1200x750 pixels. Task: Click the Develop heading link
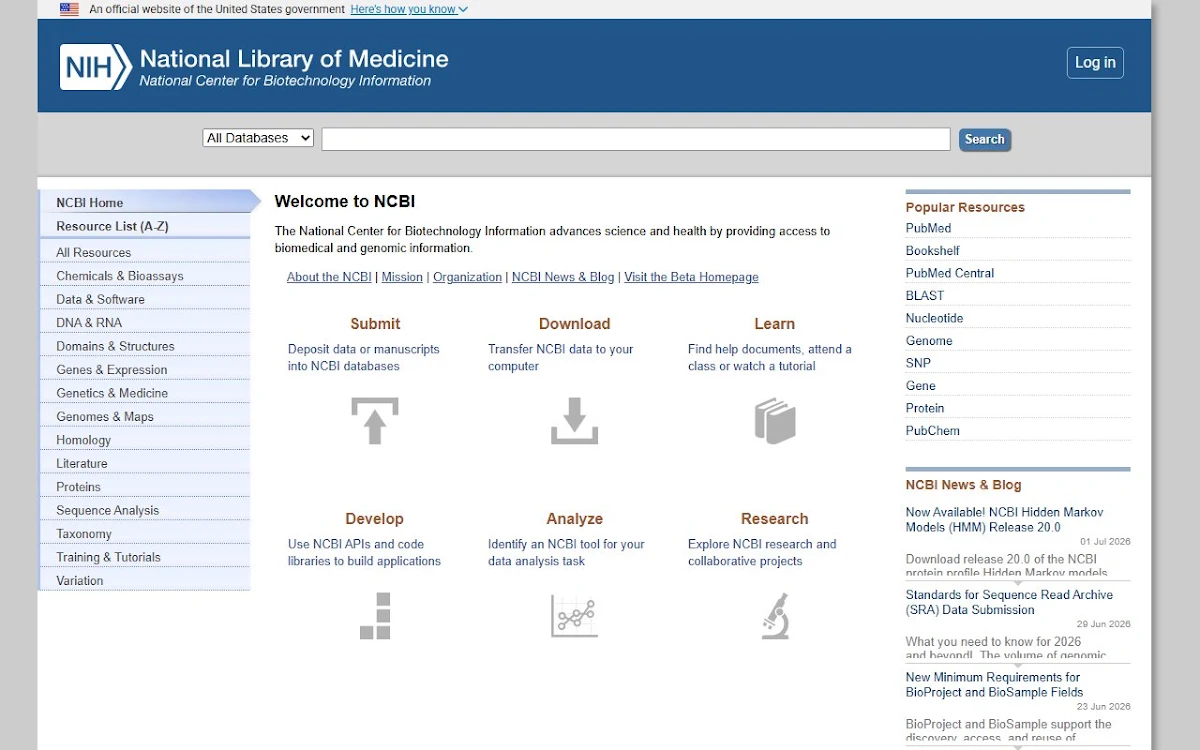tap(375, 519)
